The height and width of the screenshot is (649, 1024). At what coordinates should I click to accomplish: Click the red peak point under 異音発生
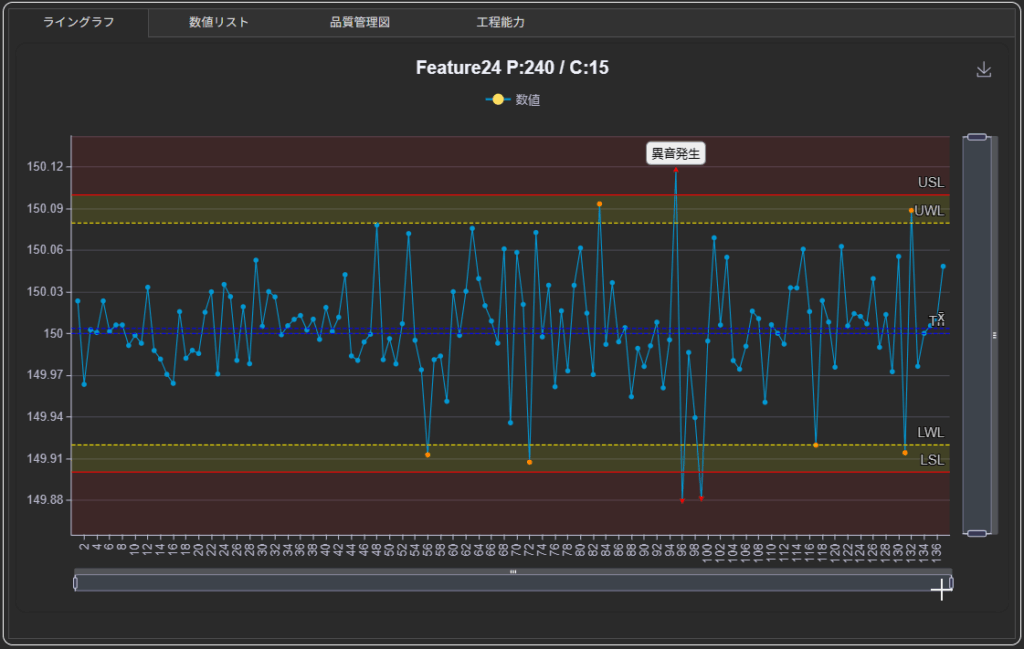pyautogui.click(x=676, y=170)
